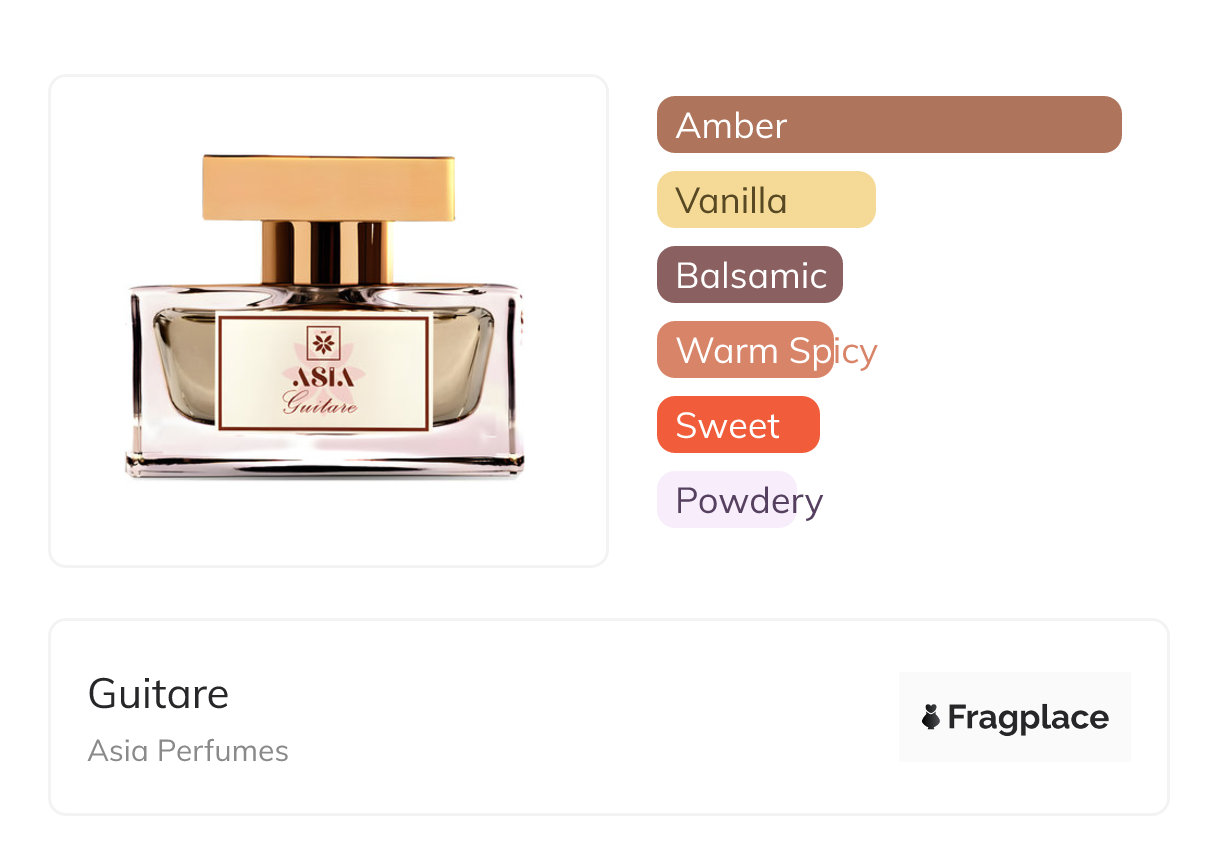Click the golden cap of the perfume bottle
Image resolution: width=1218 pixels, height=864 pixels.
click(328, 187)
